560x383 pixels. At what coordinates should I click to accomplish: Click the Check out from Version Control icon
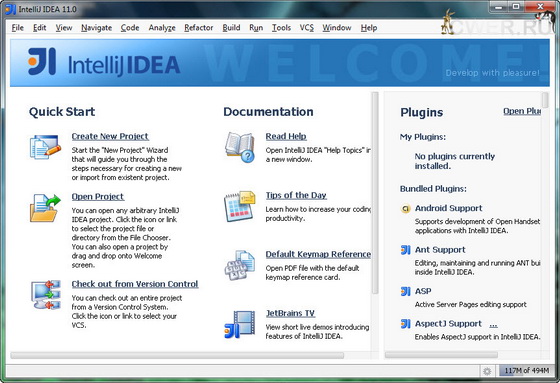(45, 295)
